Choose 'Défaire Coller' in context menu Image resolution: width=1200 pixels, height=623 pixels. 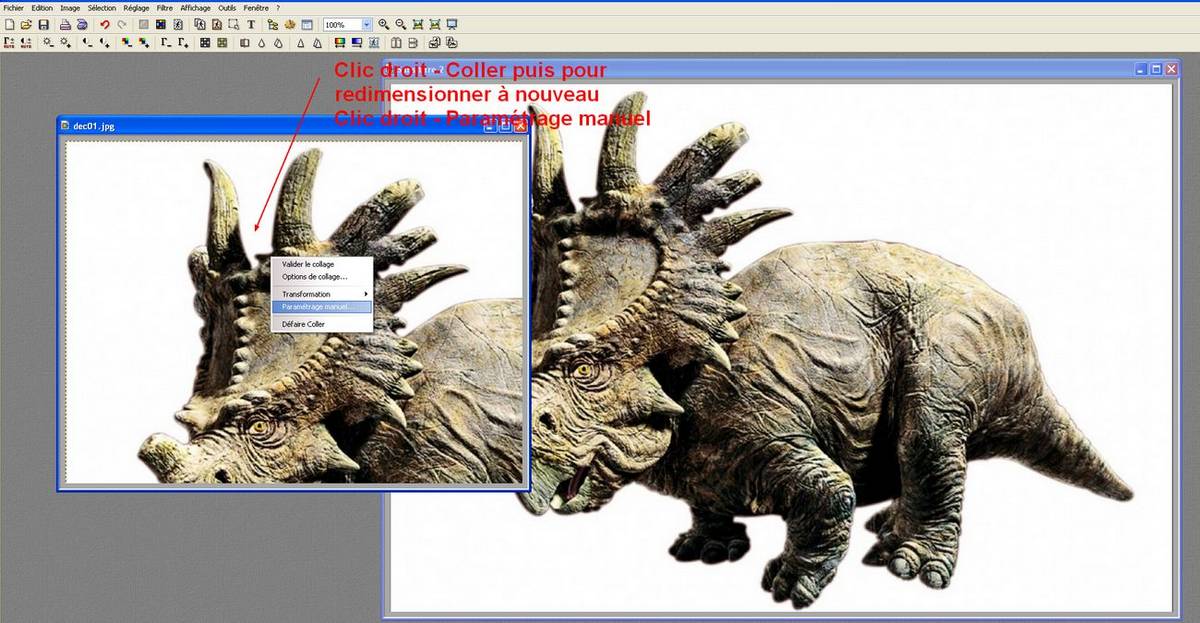303,325
